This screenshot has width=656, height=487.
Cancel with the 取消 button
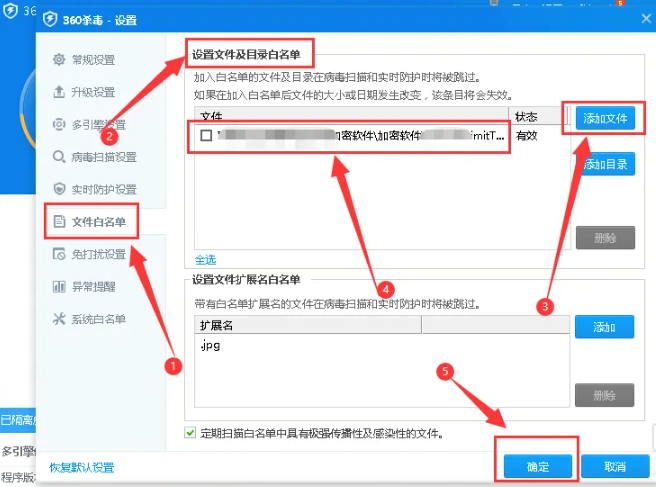[615, 466]
